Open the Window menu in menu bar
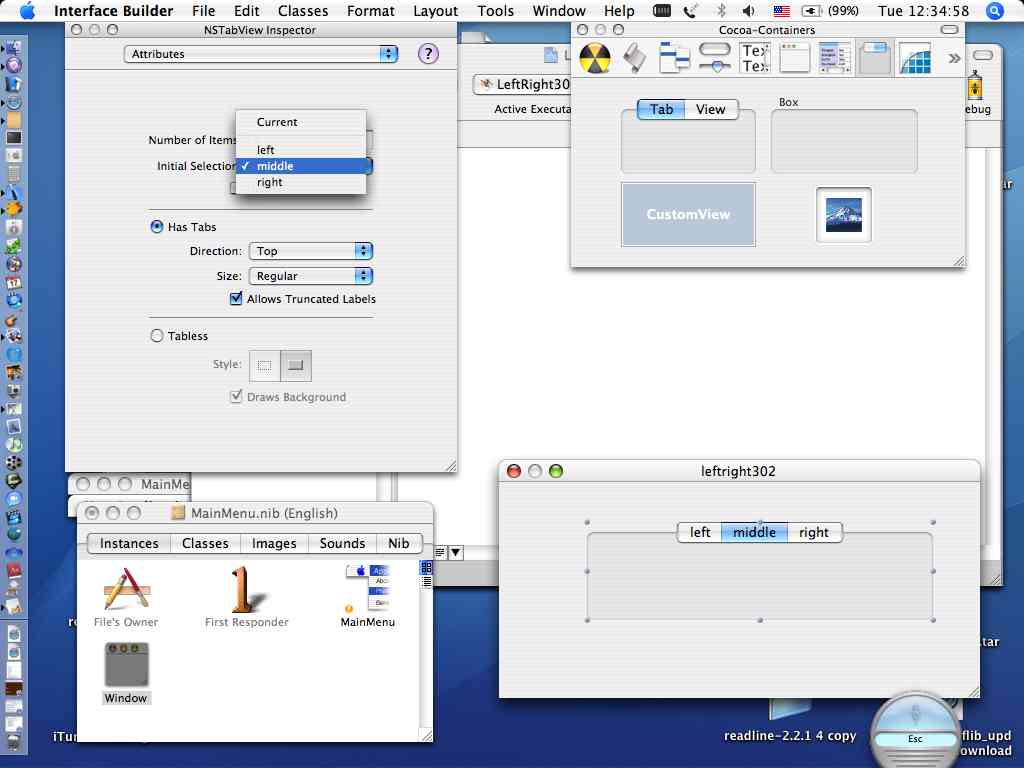The width and height of the screenshot is (1024, 768). coord(559,11)
